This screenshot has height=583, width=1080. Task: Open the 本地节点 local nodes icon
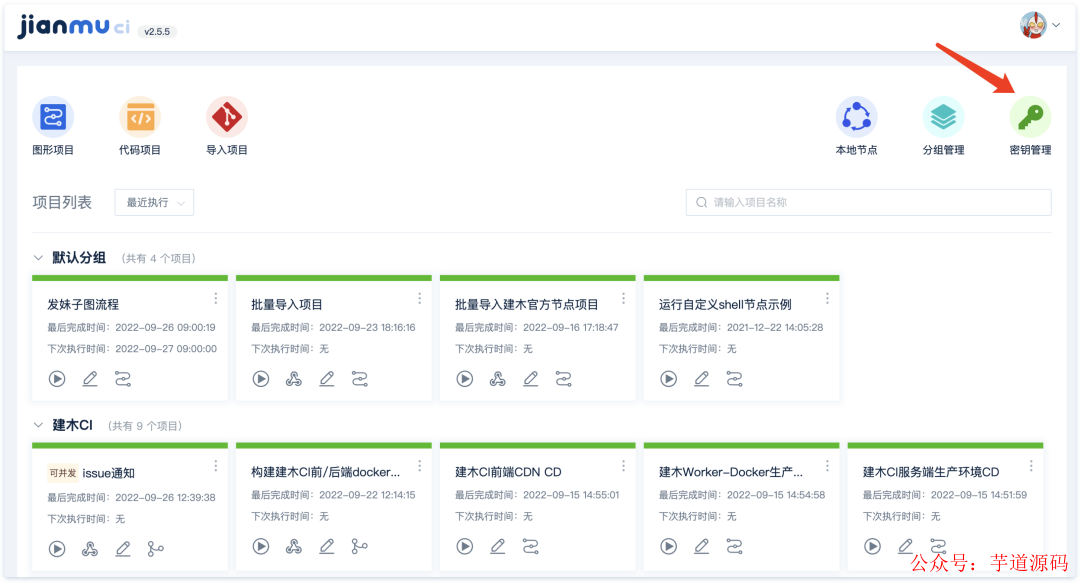(x=856, y=117)
